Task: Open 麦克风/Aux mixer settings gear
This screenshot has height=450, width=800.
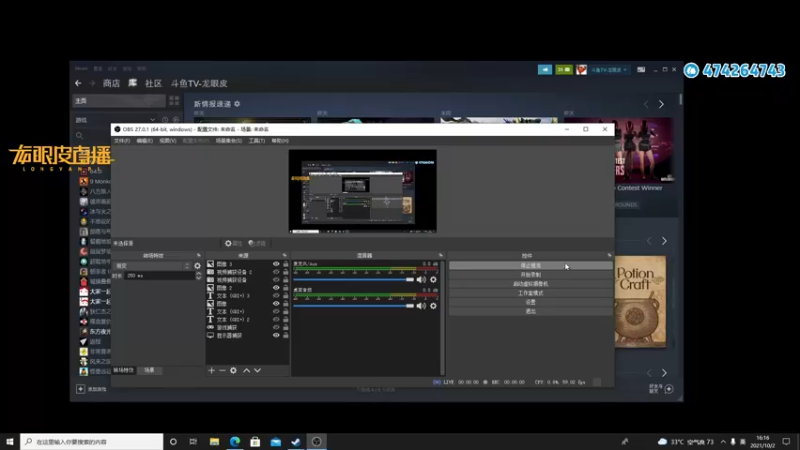Action: coord(433,280)
